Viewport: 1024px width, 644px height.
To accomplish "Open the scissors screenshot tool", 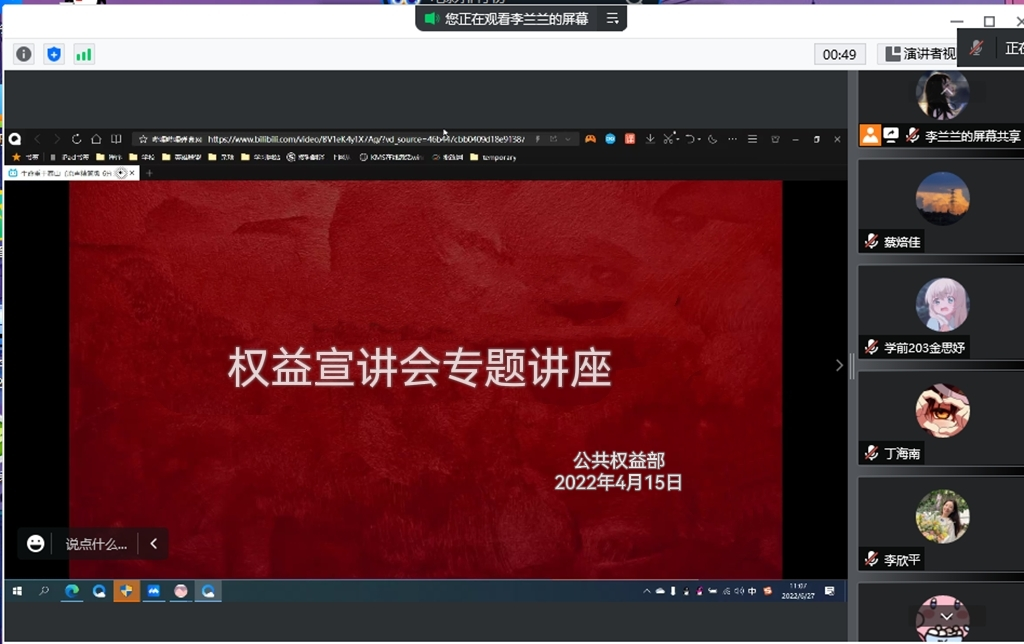I will pyautogui.click(x=669, y=139).
